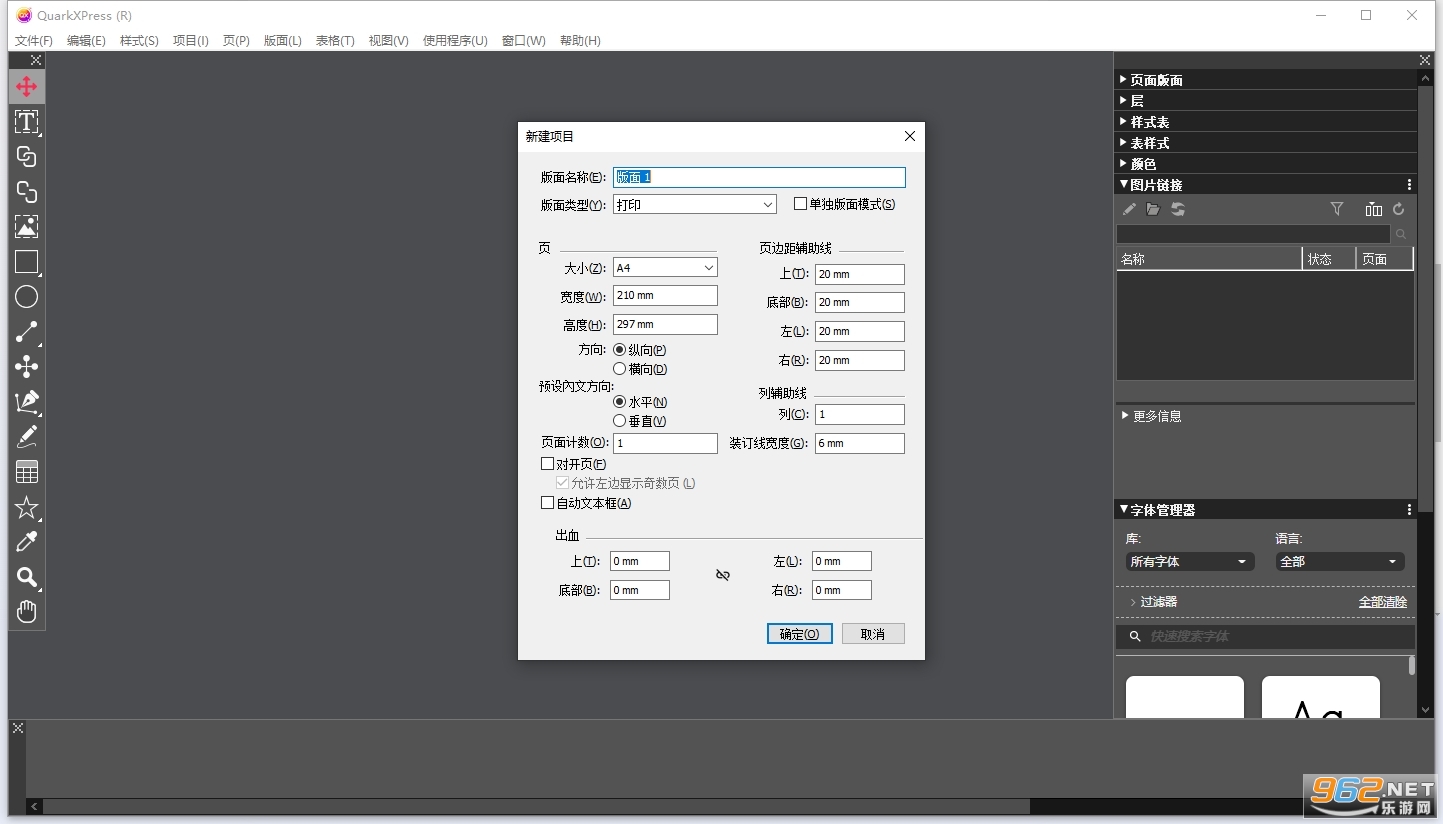The width and height of the screenshot is (1443, 824).
Task: Select the Text Content tool
Action: pos(27,122)
